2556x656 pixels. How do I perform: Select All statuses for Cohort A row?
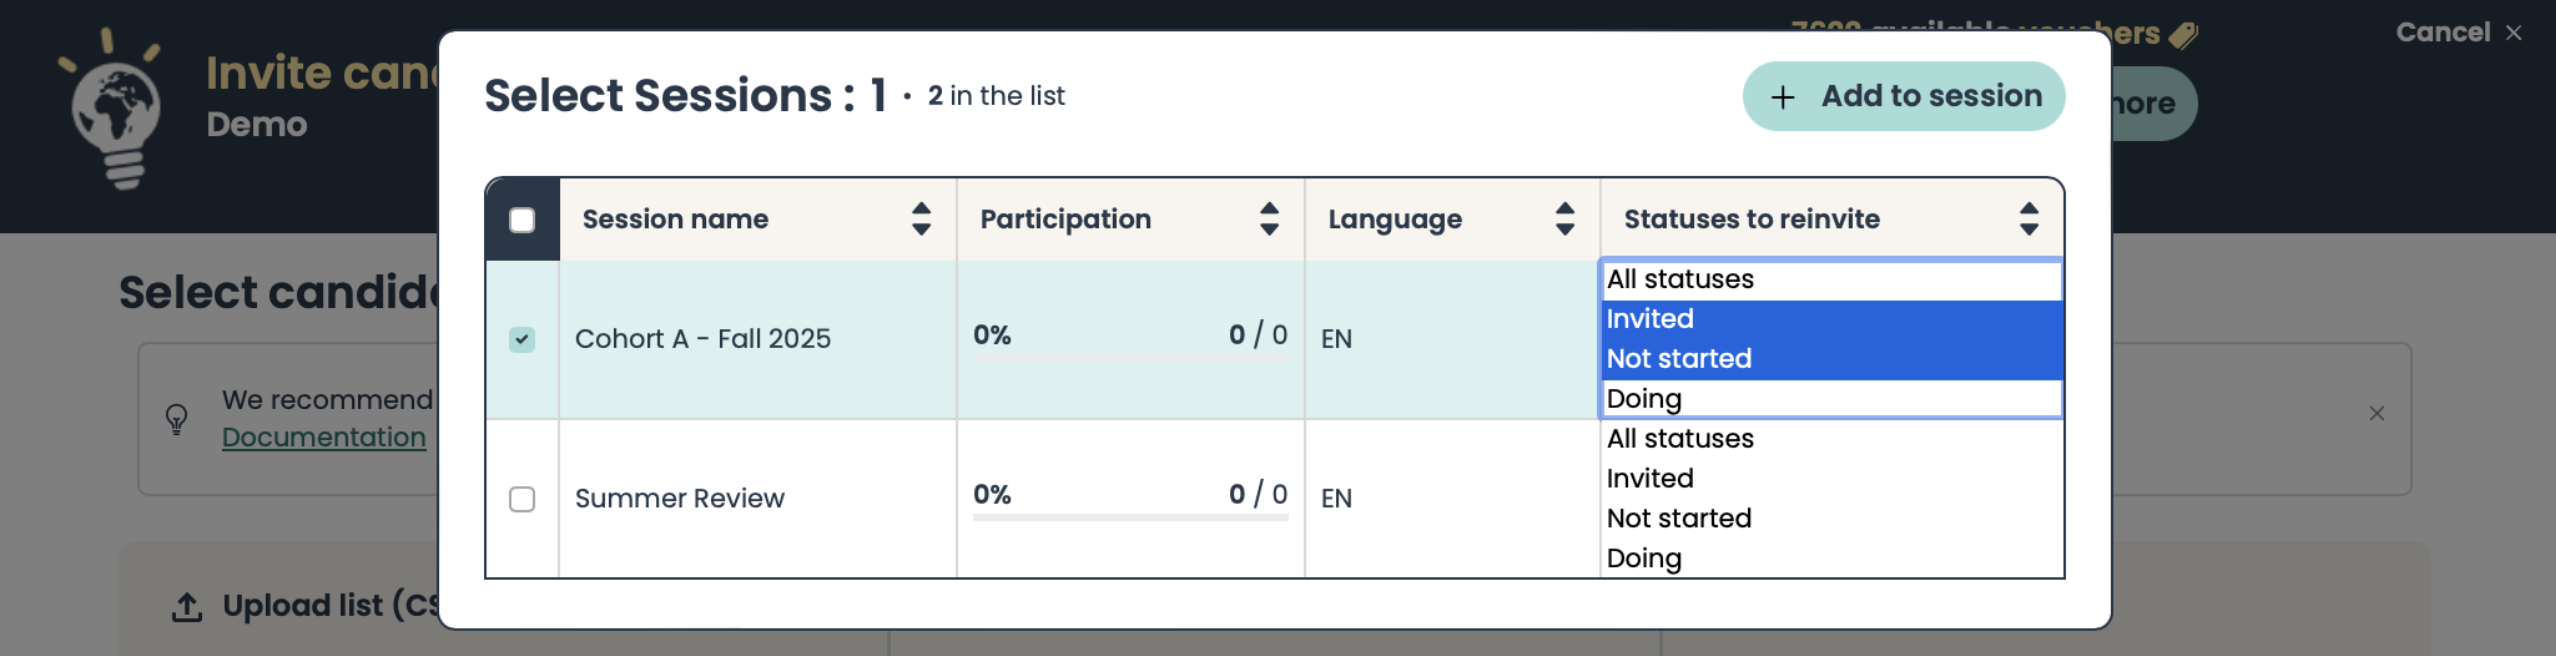point(1680,279)
